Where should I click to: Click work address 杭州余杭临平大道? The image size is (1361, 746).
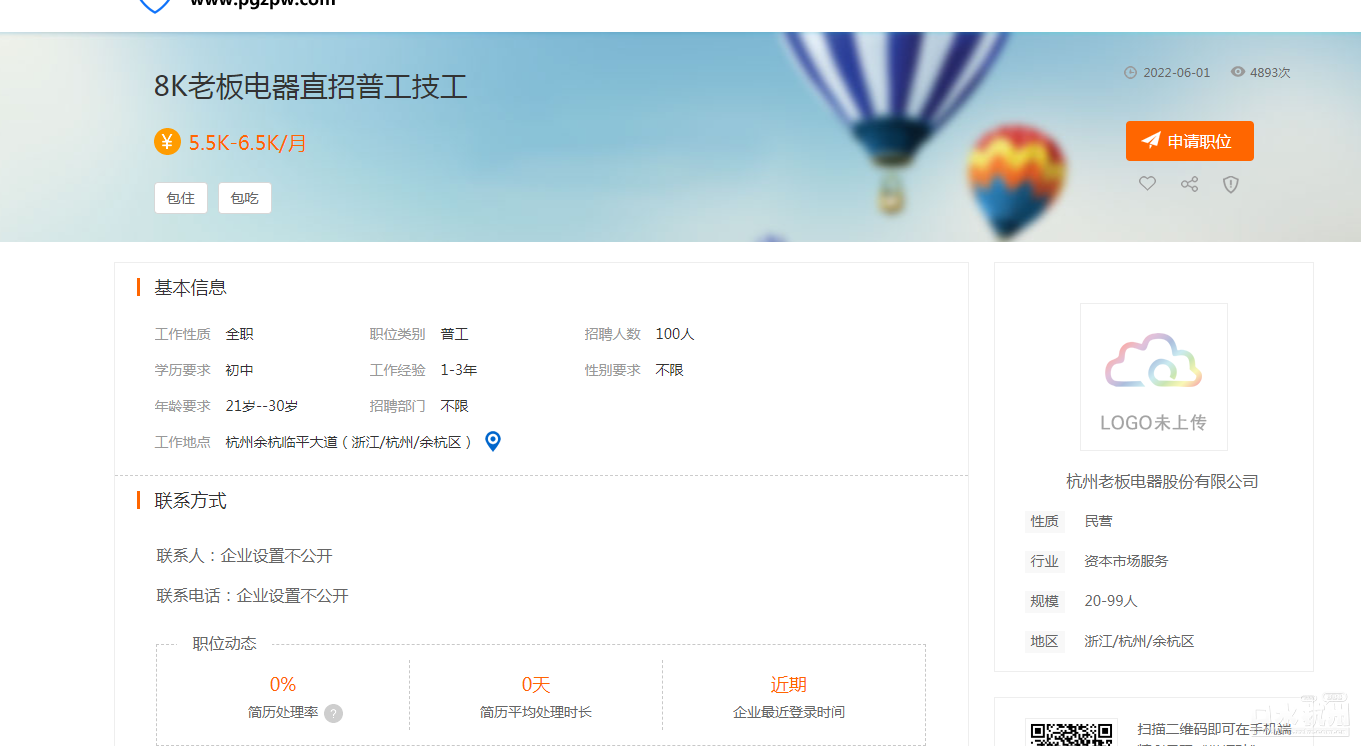(x=282, y=442)
